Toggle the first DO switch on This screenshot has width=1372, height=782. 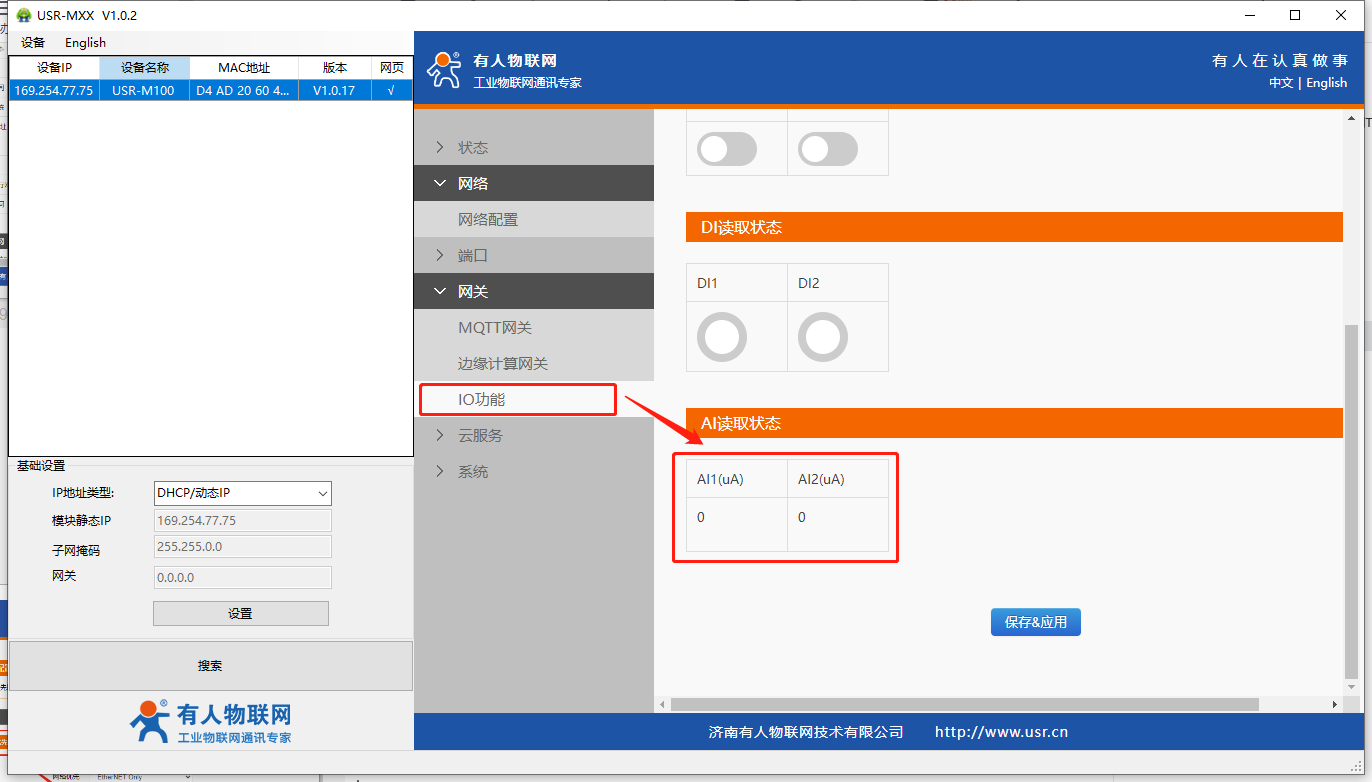click(727, 150)
